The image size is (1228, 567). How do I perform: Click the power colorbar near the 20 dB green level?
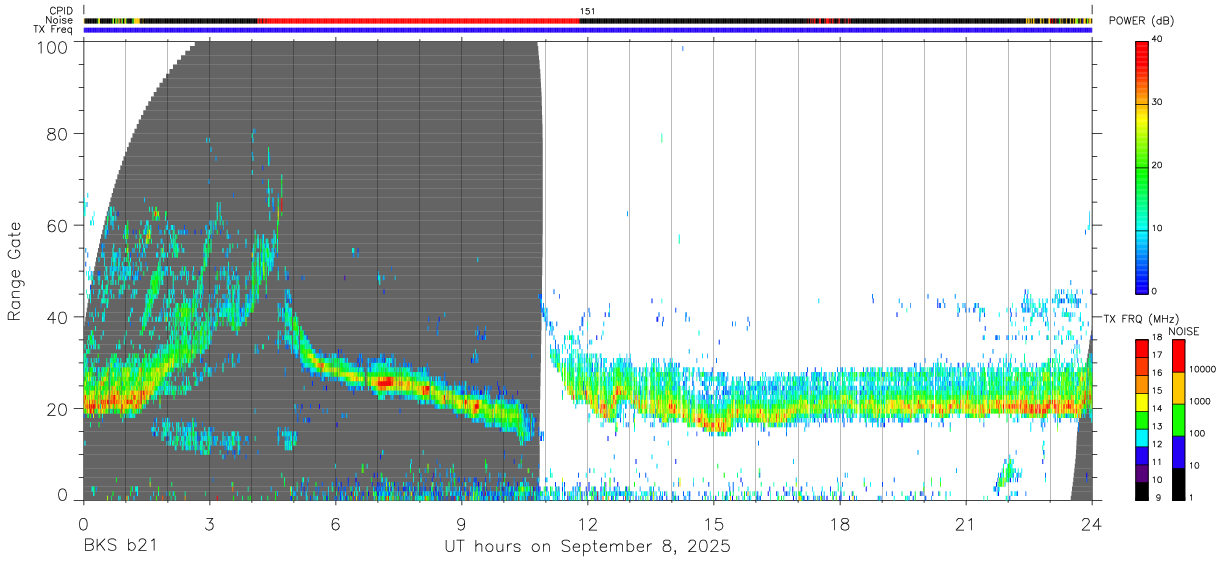[x=1142, y=165]
